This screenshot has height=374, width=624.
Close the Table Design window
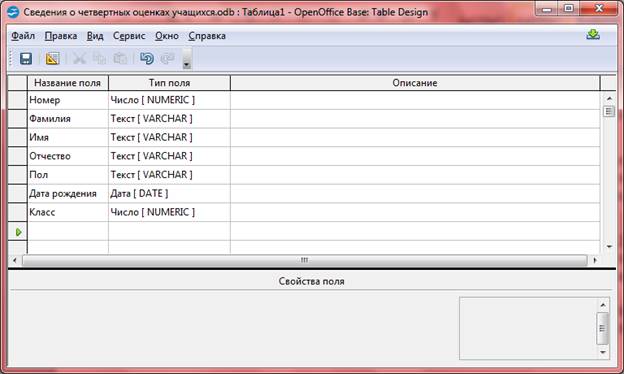(599, 9)
